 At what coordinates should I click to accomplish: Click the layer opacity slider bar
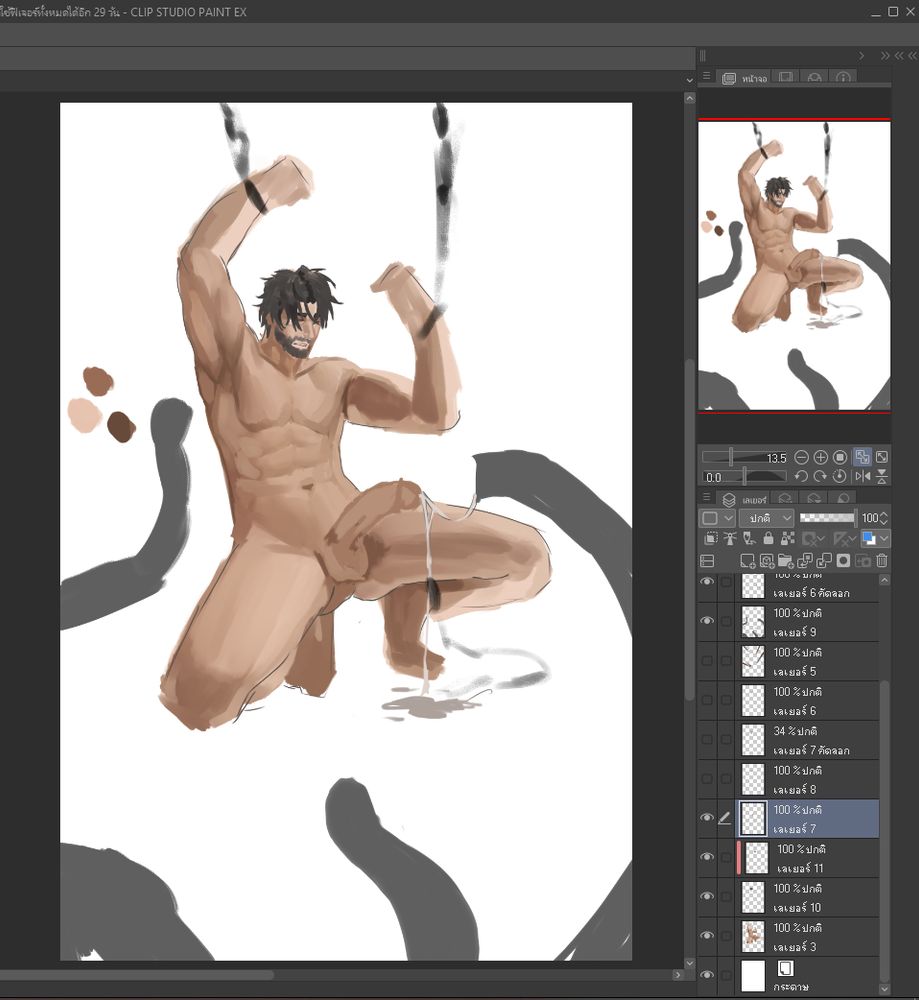pos(828,518)
